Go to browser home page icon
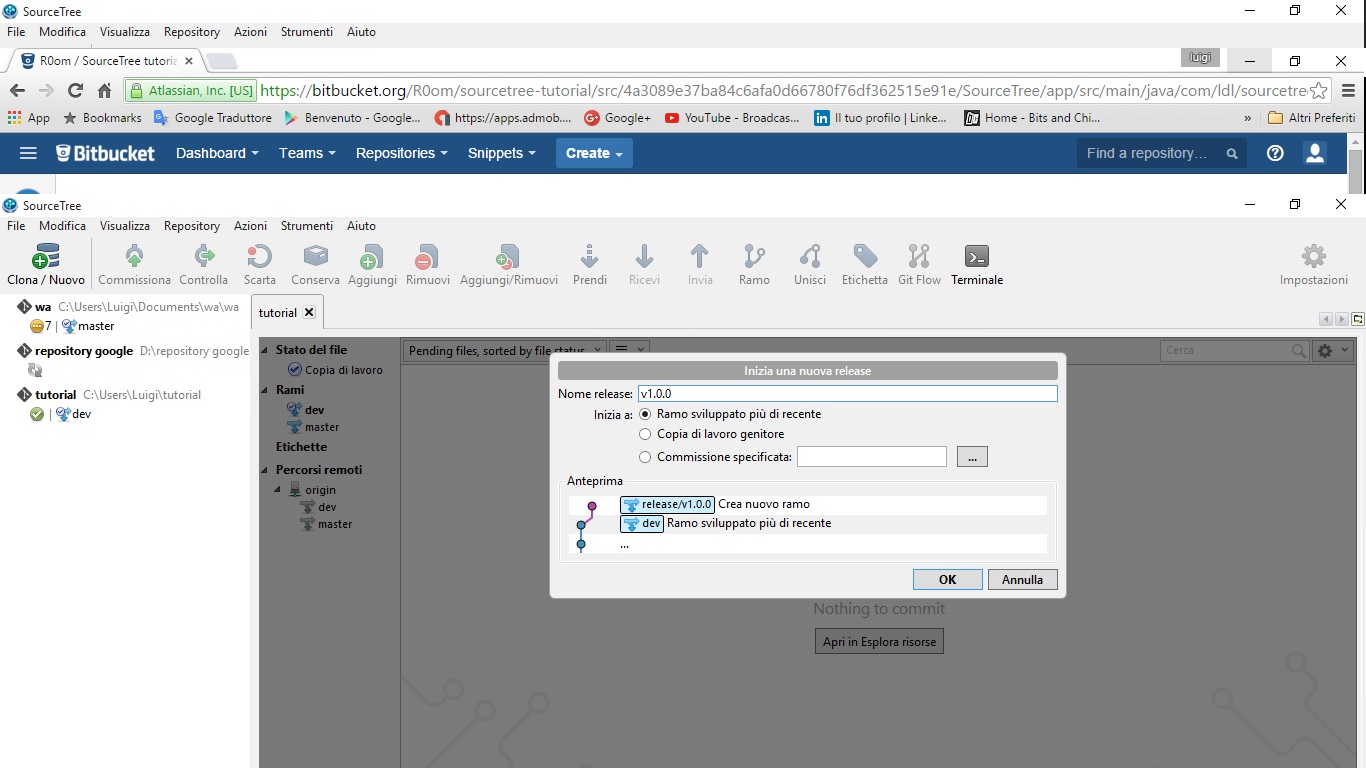This screenshot has width=1366, height=768. pyautogui.click(x=104, y=90)
